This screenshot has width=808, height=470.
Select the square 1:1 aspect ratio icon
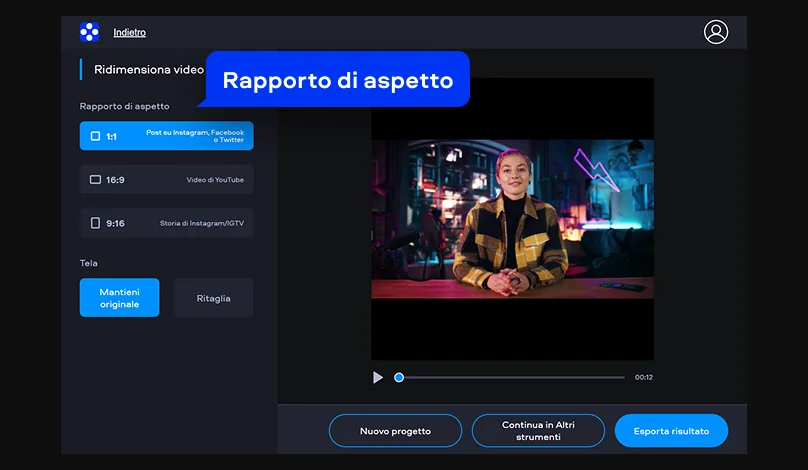pyautogui.click(x=96, y=136)
